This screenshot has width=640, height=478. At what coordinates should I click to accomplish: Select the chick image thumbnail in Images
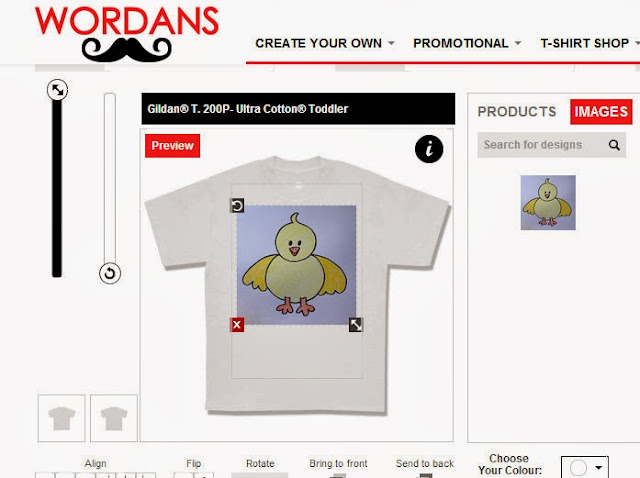point(548,202)
